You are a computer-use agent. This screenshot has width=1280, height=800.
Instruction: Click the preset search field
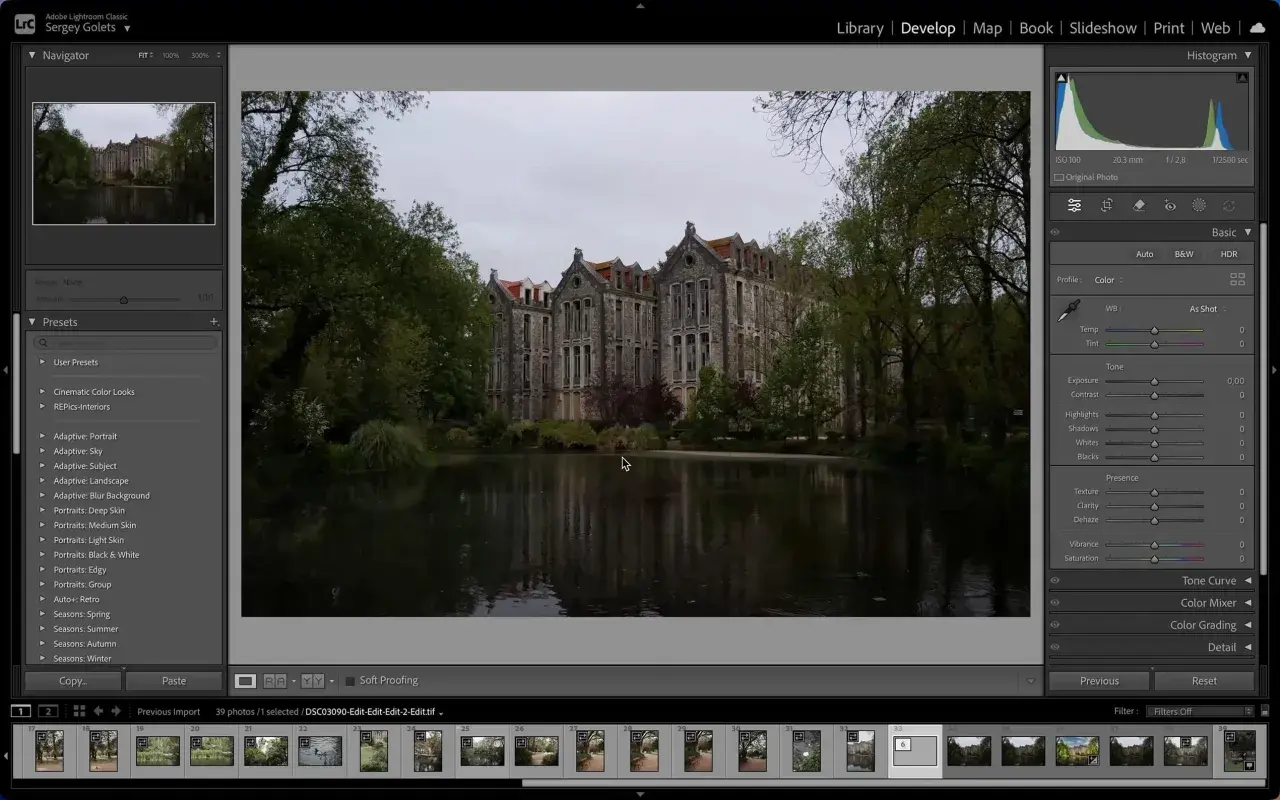[x=127, y=343]
